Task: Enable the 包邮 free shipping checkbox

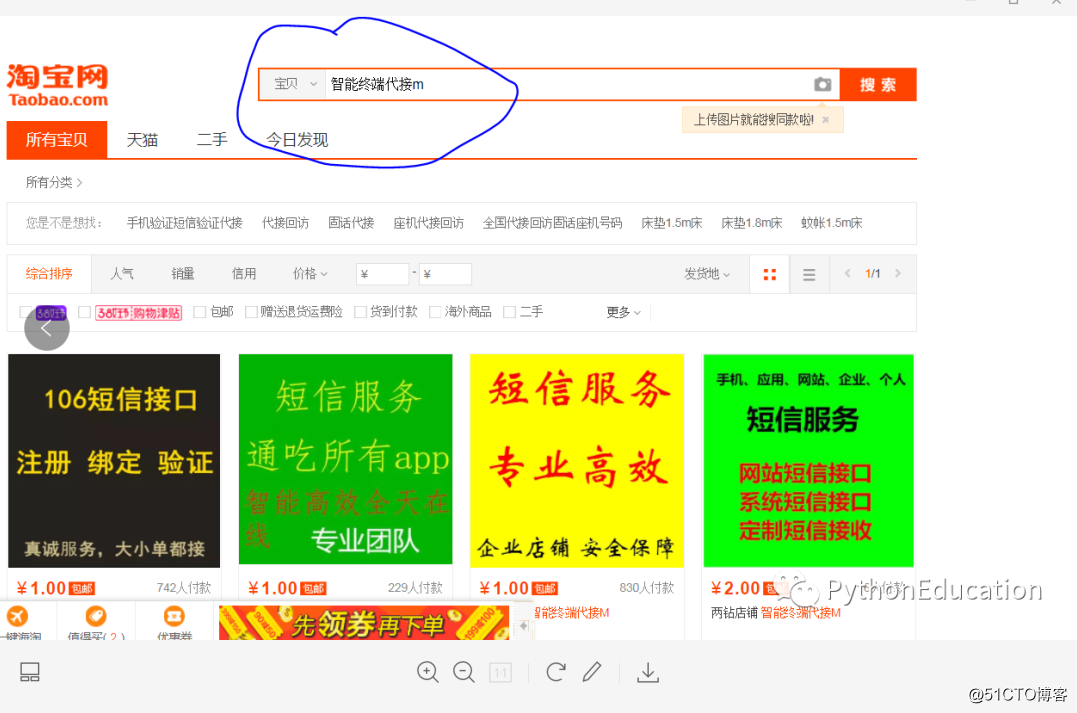Action: pos(199,311)
